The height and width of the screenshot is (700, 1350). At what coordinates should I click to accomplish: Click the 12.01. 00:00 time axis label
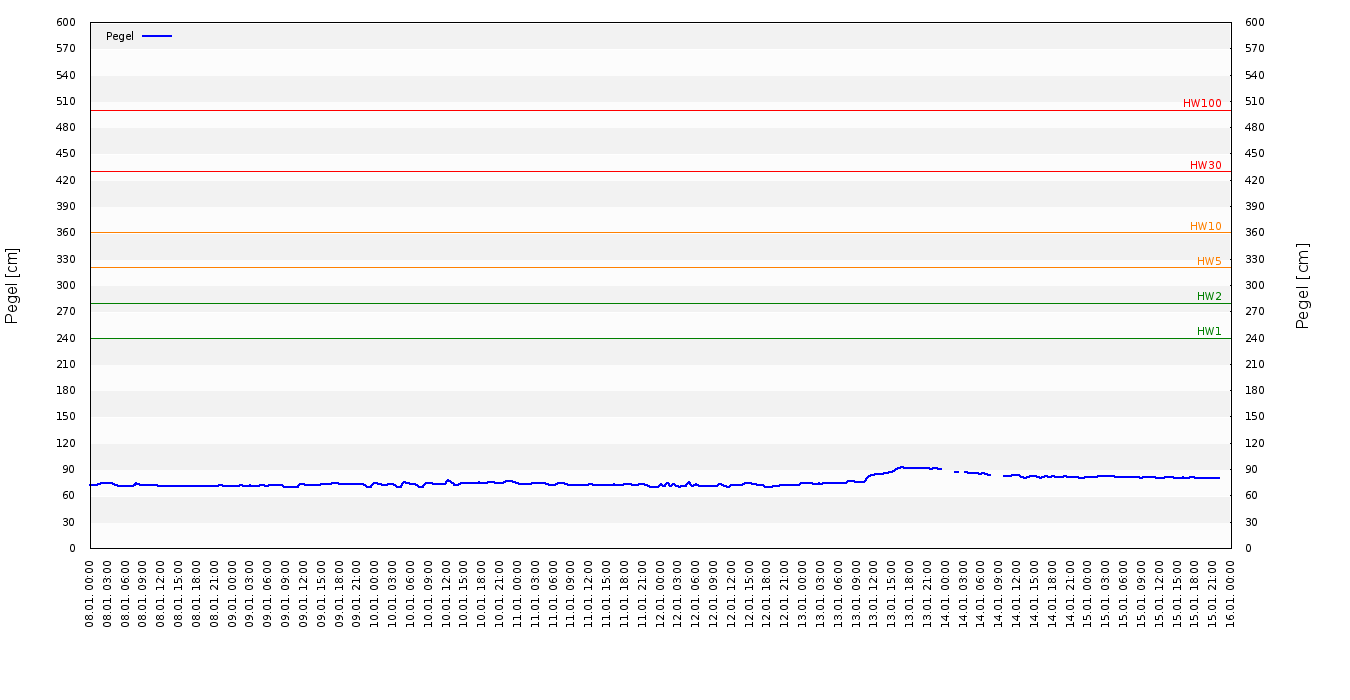[x=660, y=593]
